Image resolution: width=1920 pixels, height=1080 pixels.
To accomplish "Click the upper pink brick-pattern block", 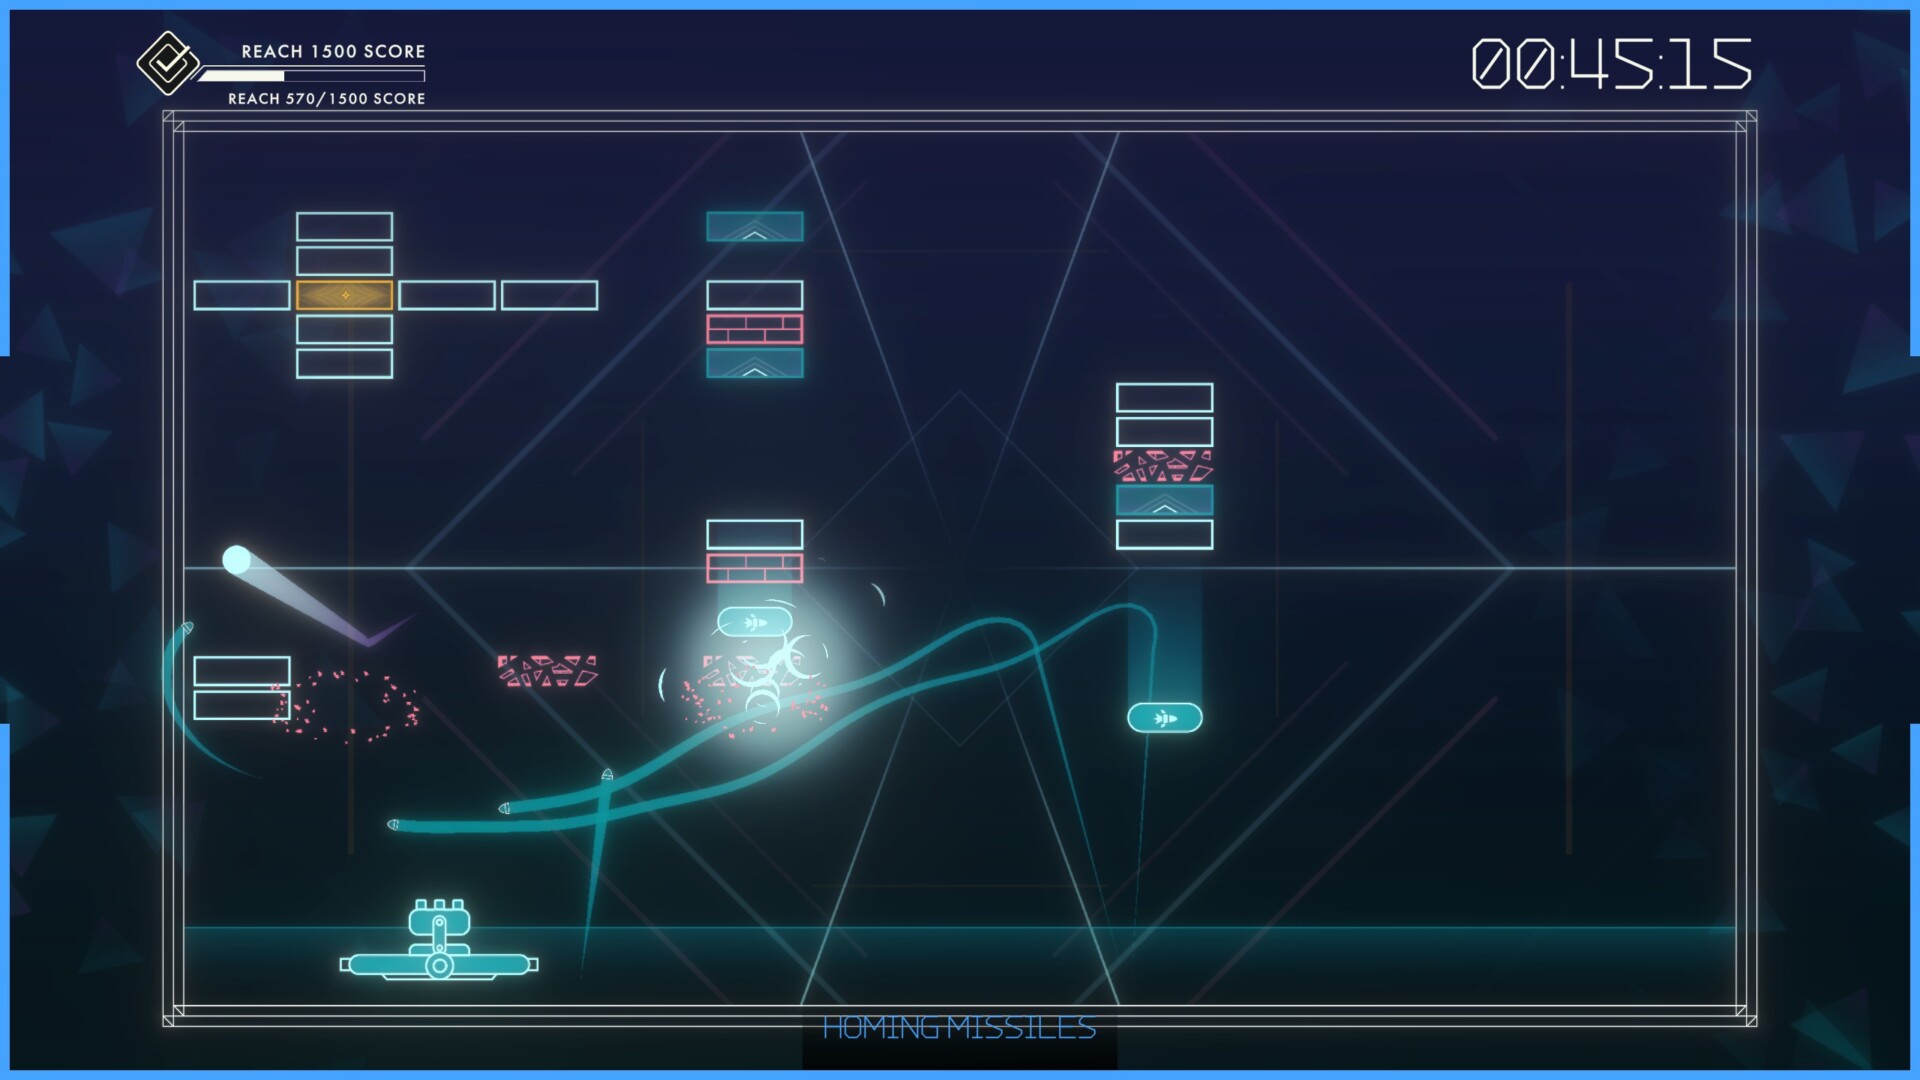I will 754,329.
